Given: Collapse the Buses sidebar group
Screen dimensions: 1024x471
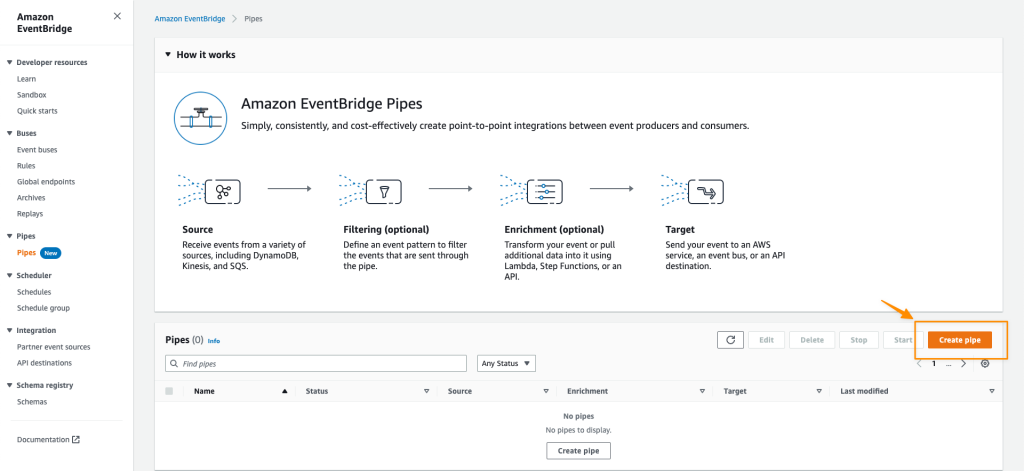Looking at the screenshot, I should tap(10, 132).
